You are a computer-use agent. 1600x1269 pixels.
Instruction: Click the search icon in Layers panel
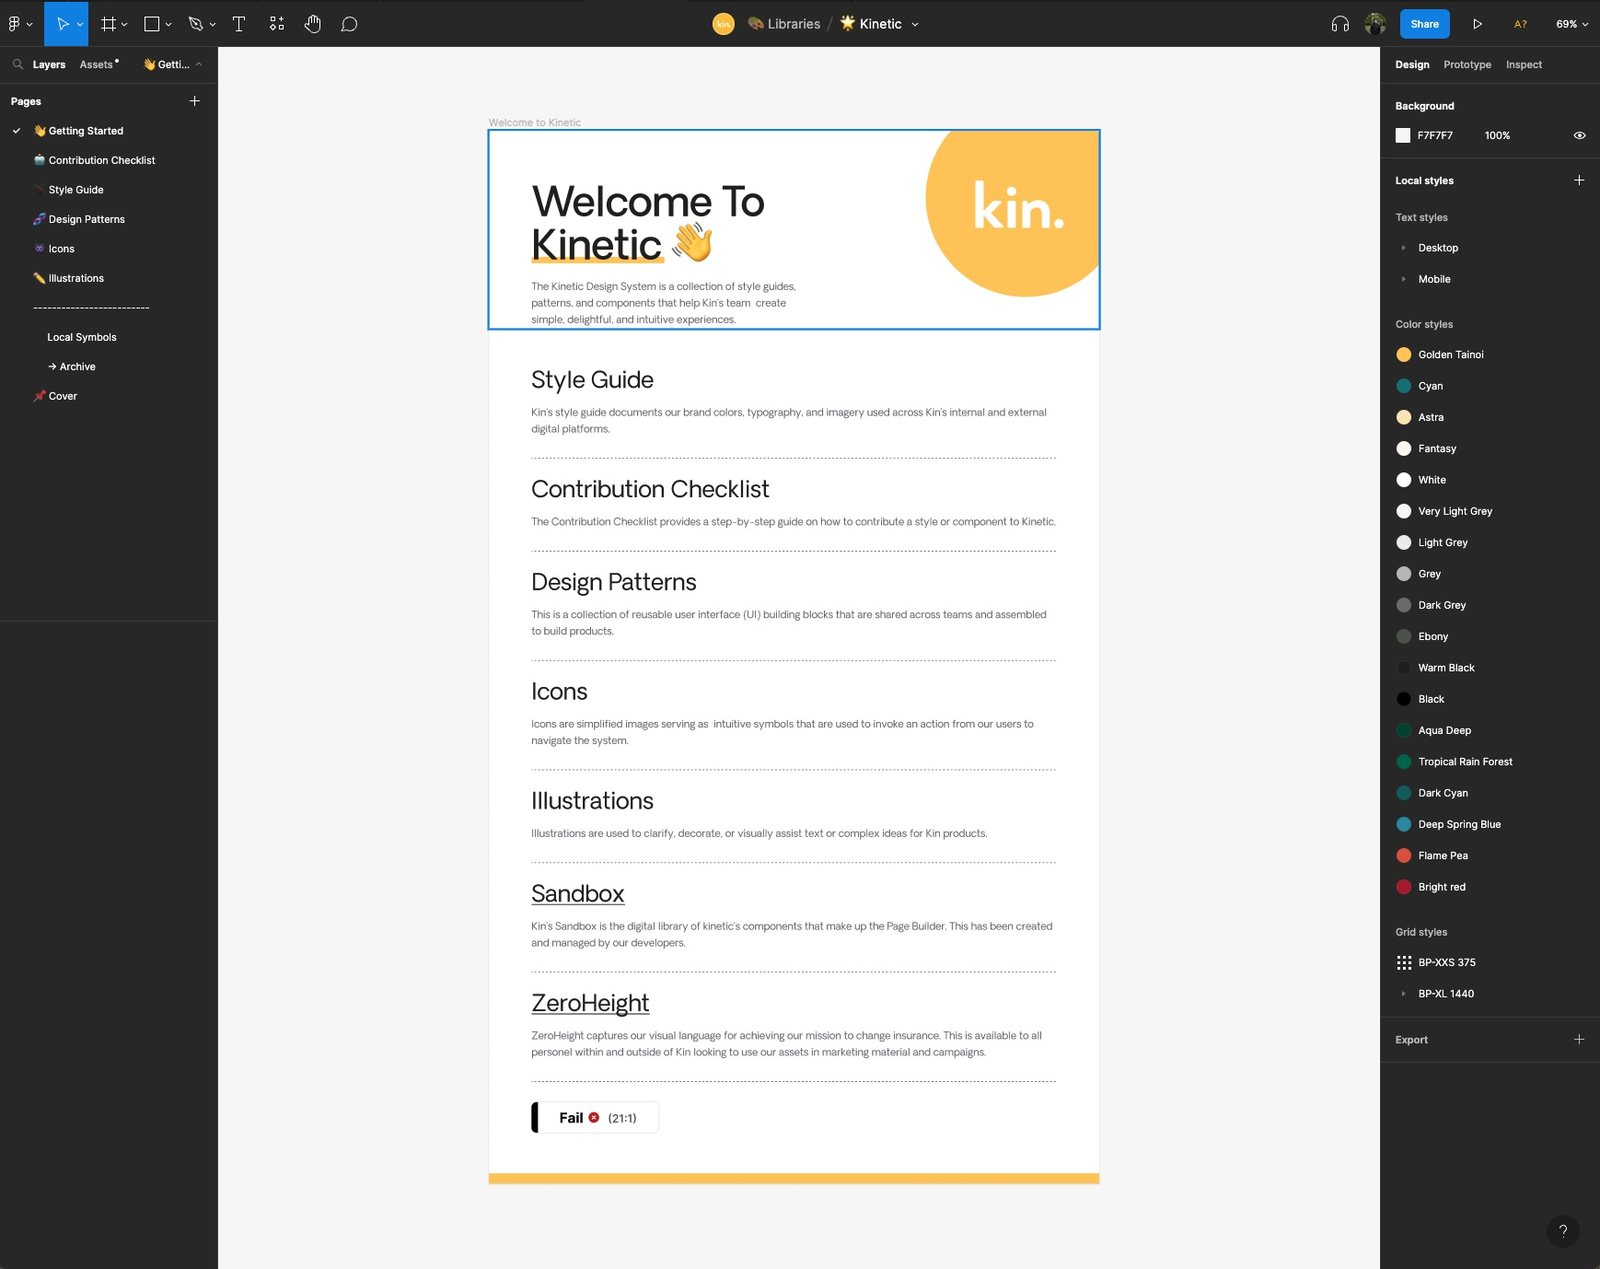(x=18, y=64)
